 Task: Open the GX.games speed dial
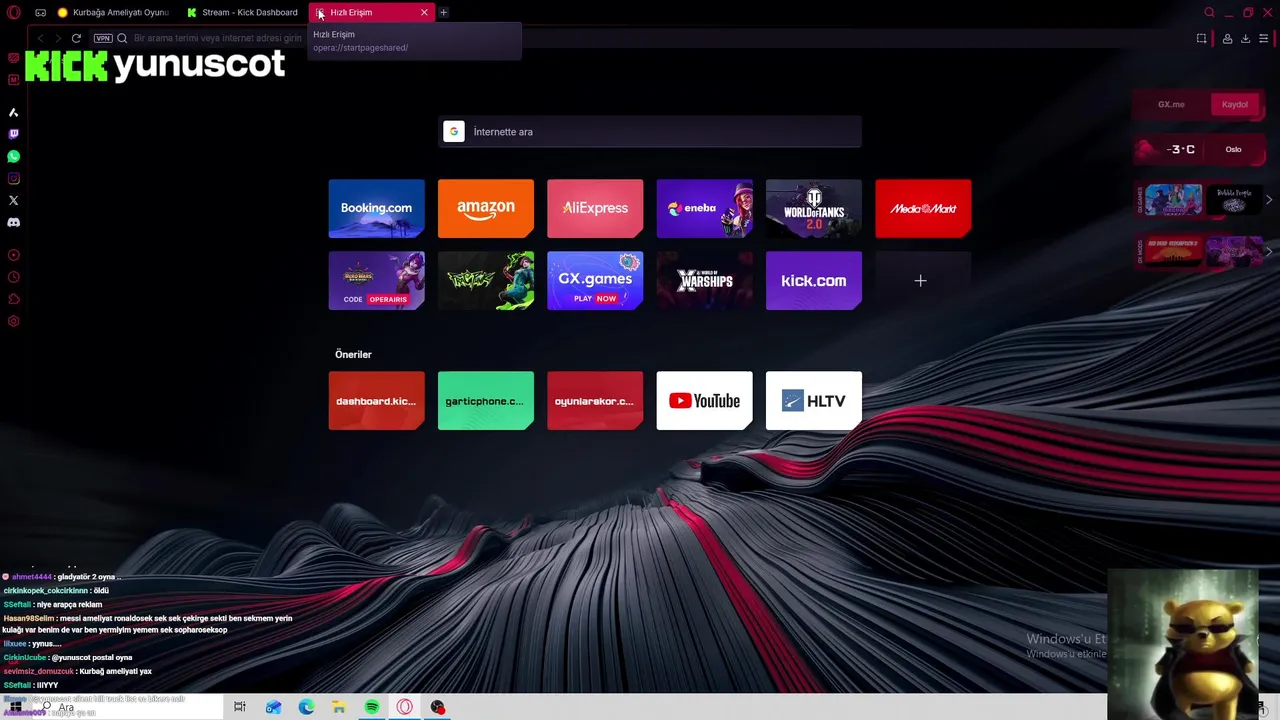(x=595, y=280)
